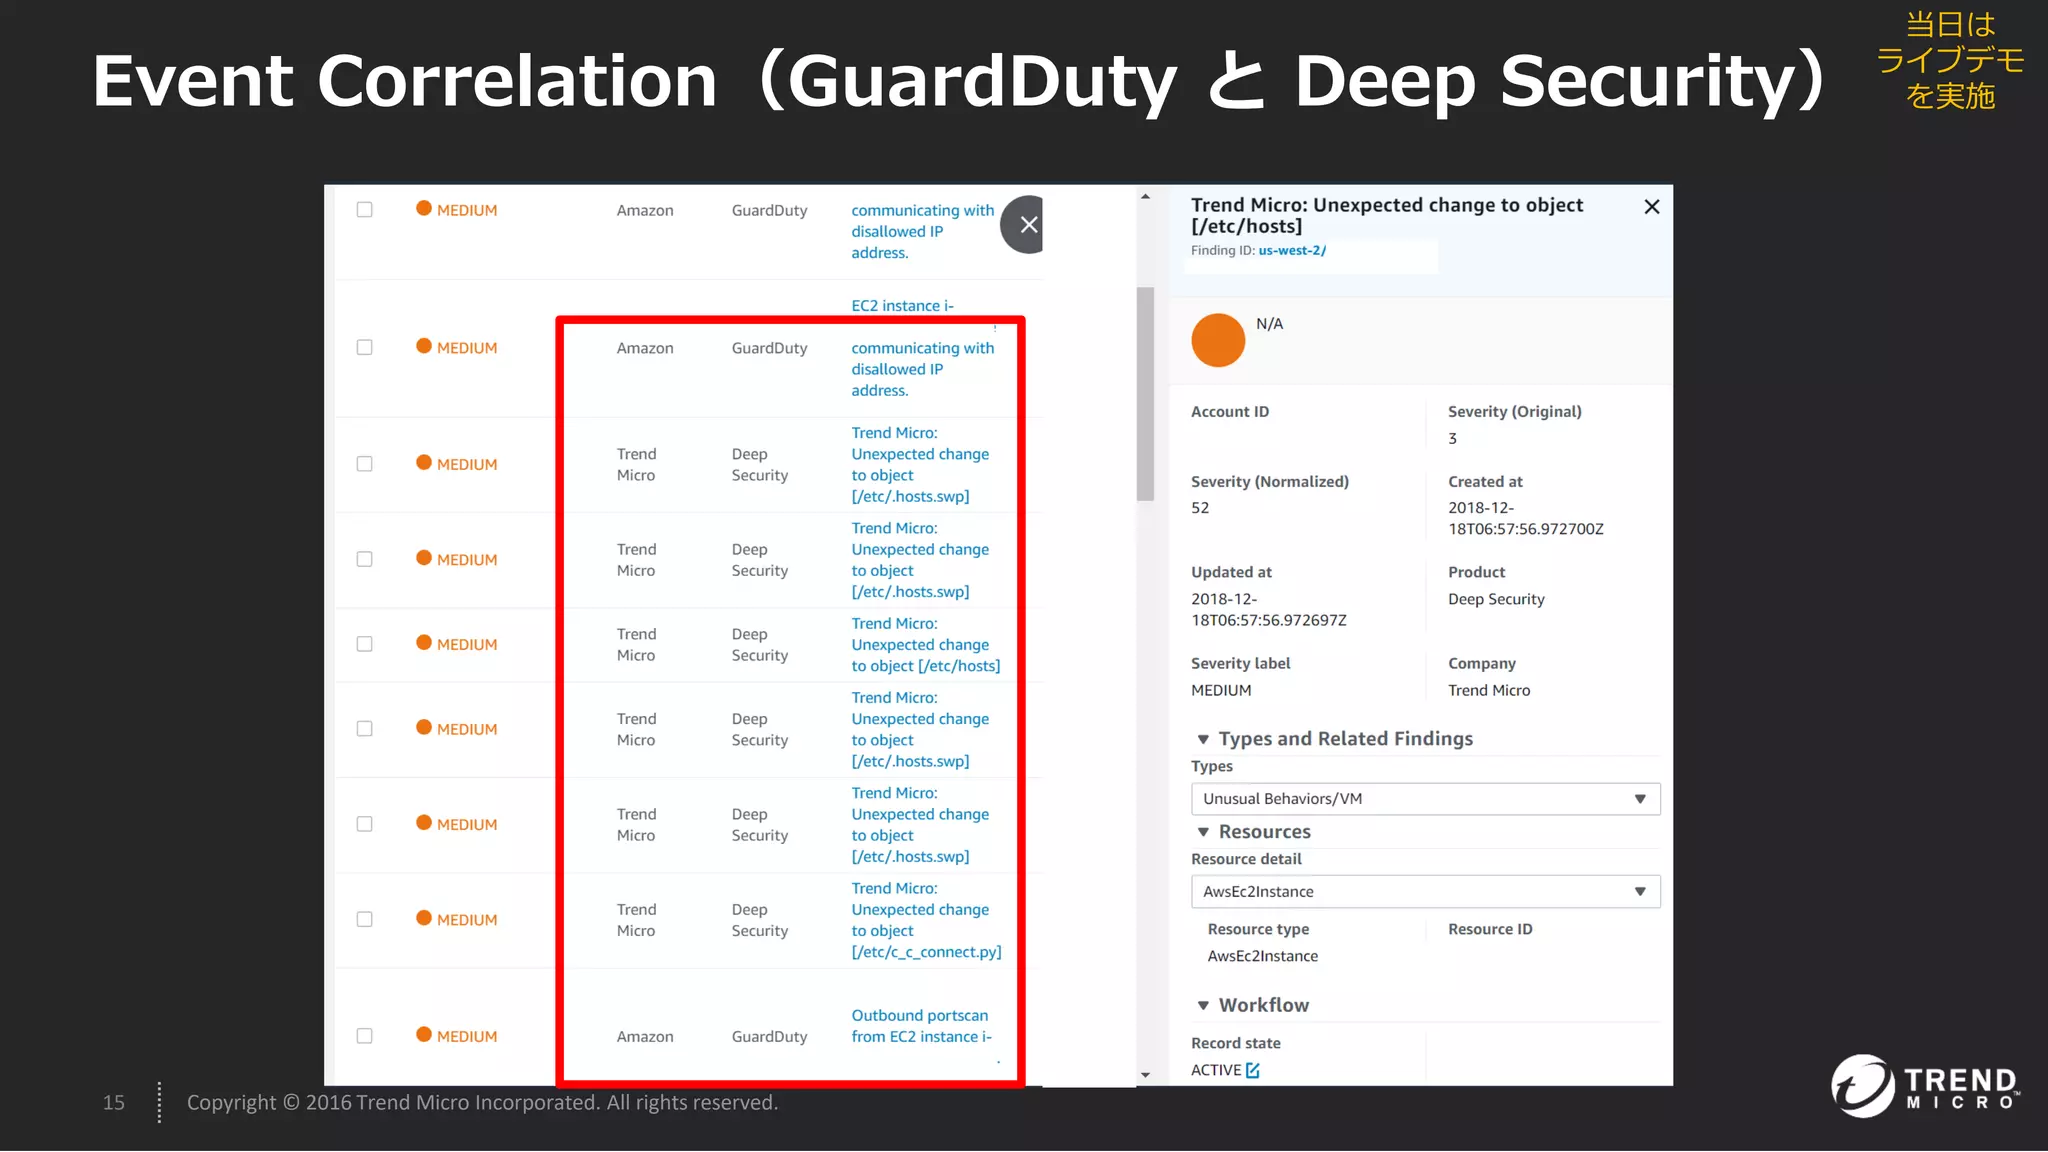Click the orange severity circle in details
This screenshot has width=2048, height=1152.
[x=1217, y=340]
